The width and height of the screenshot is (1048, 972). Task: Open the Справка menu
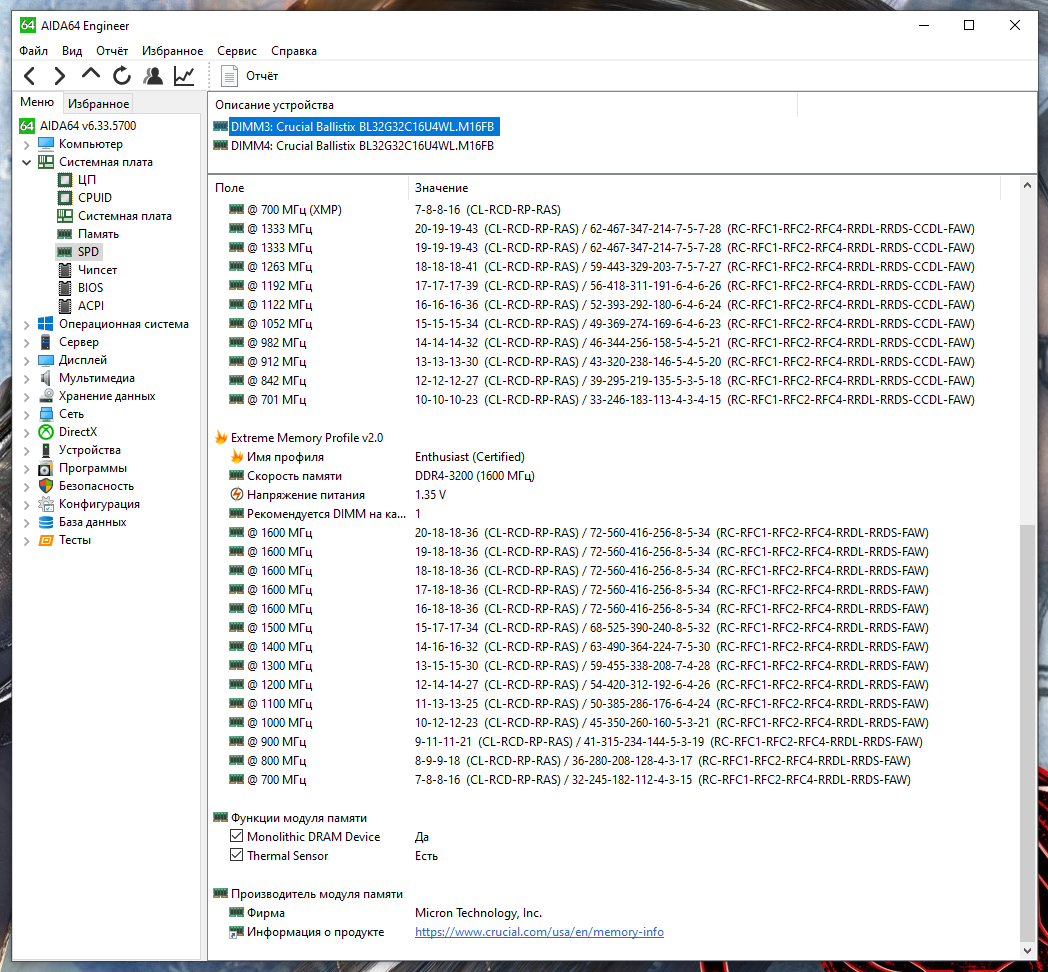coord(294,51)
